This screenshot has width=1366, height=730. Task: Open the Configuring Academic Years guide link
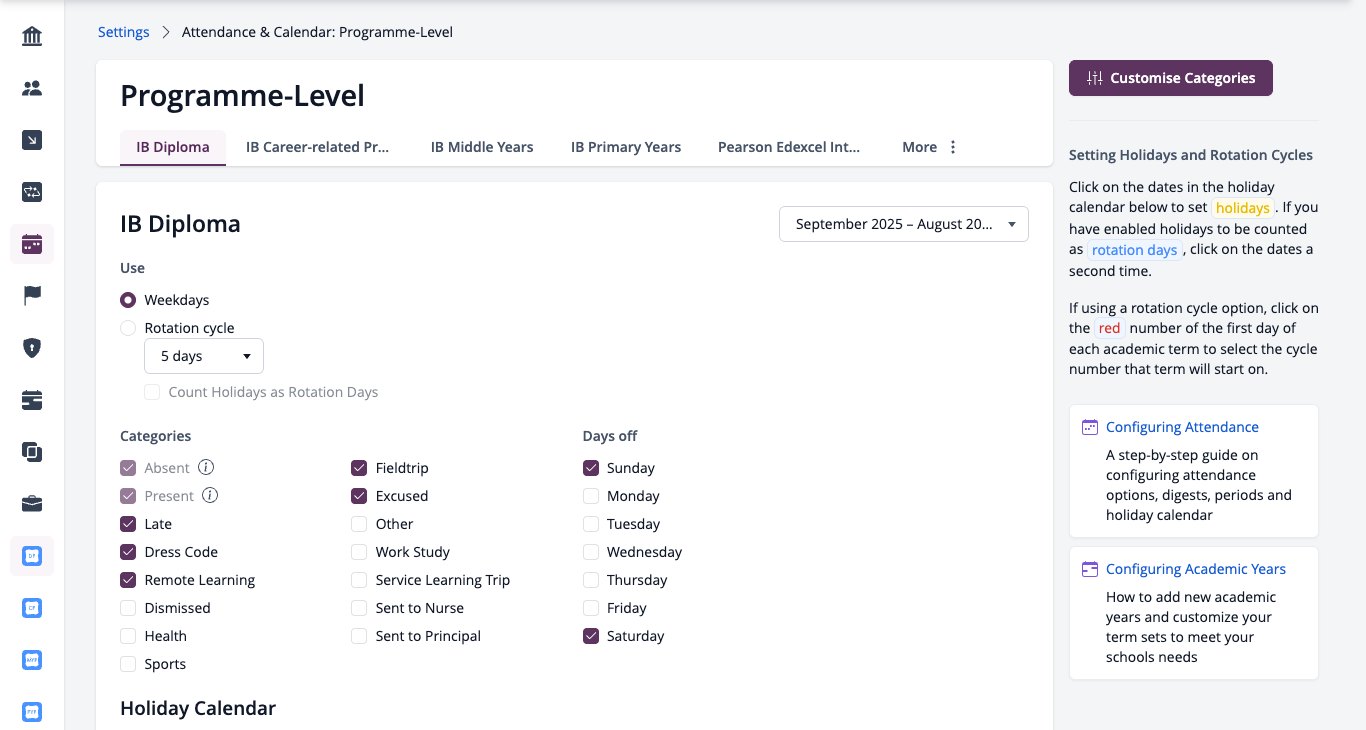(1196, 569)
